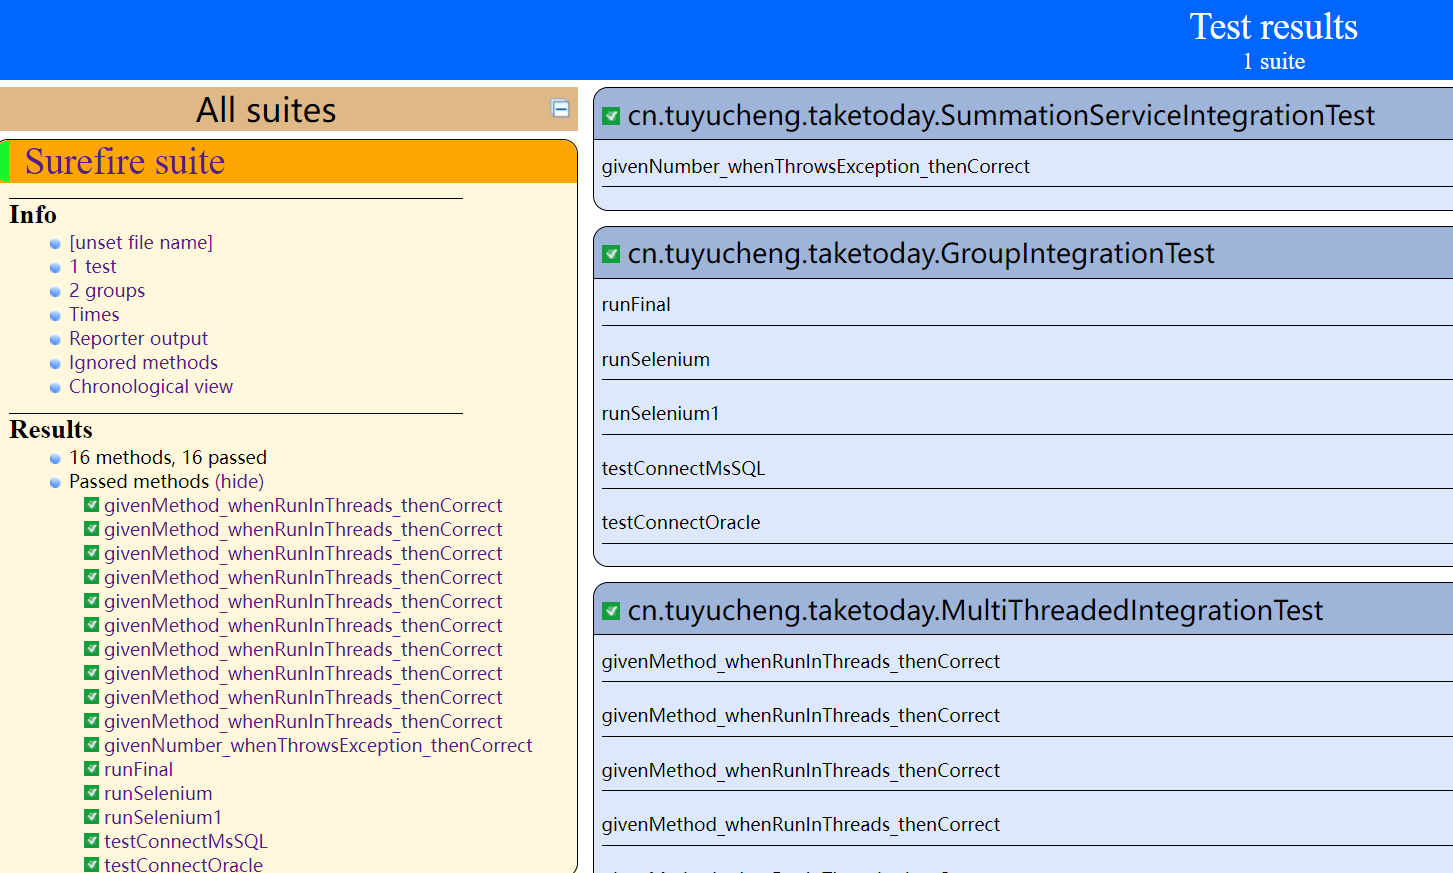This screenshot has height=873, width=1453.
Task: Click passed check icon beside testConnectOracle link
Action: coord(91,864)
